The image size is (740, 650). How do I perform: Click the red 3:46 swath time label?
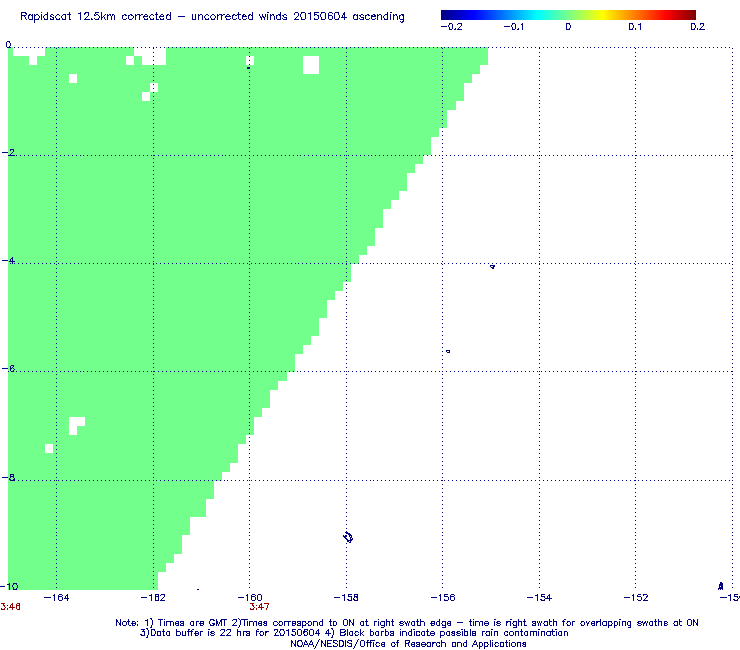(10, 607)
